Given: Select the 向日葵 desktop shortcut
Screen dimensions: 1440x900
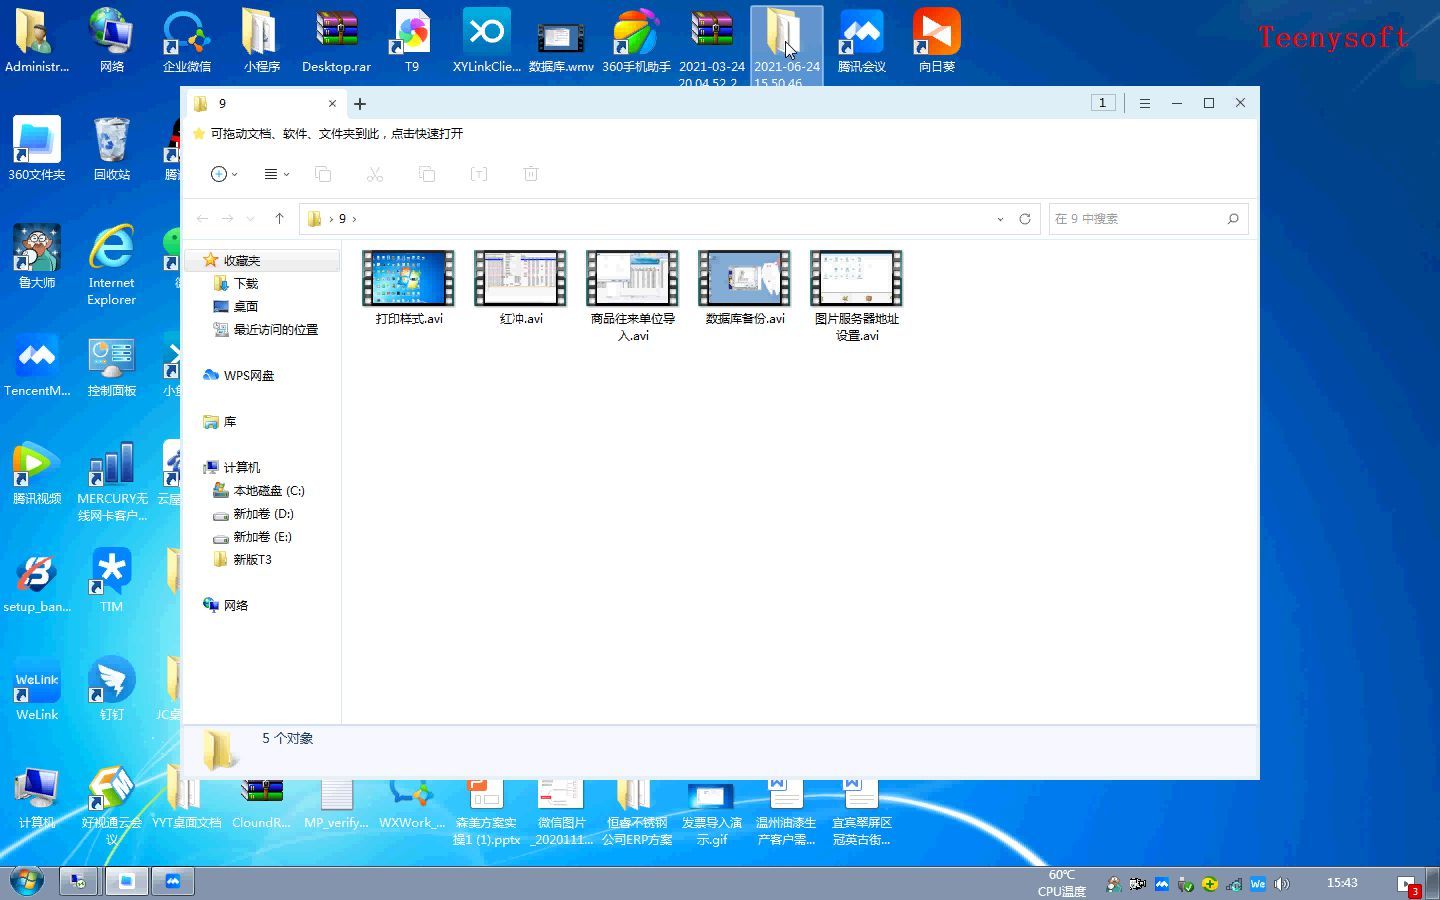Looking at the screenshot, I should [x=937, y=41].
